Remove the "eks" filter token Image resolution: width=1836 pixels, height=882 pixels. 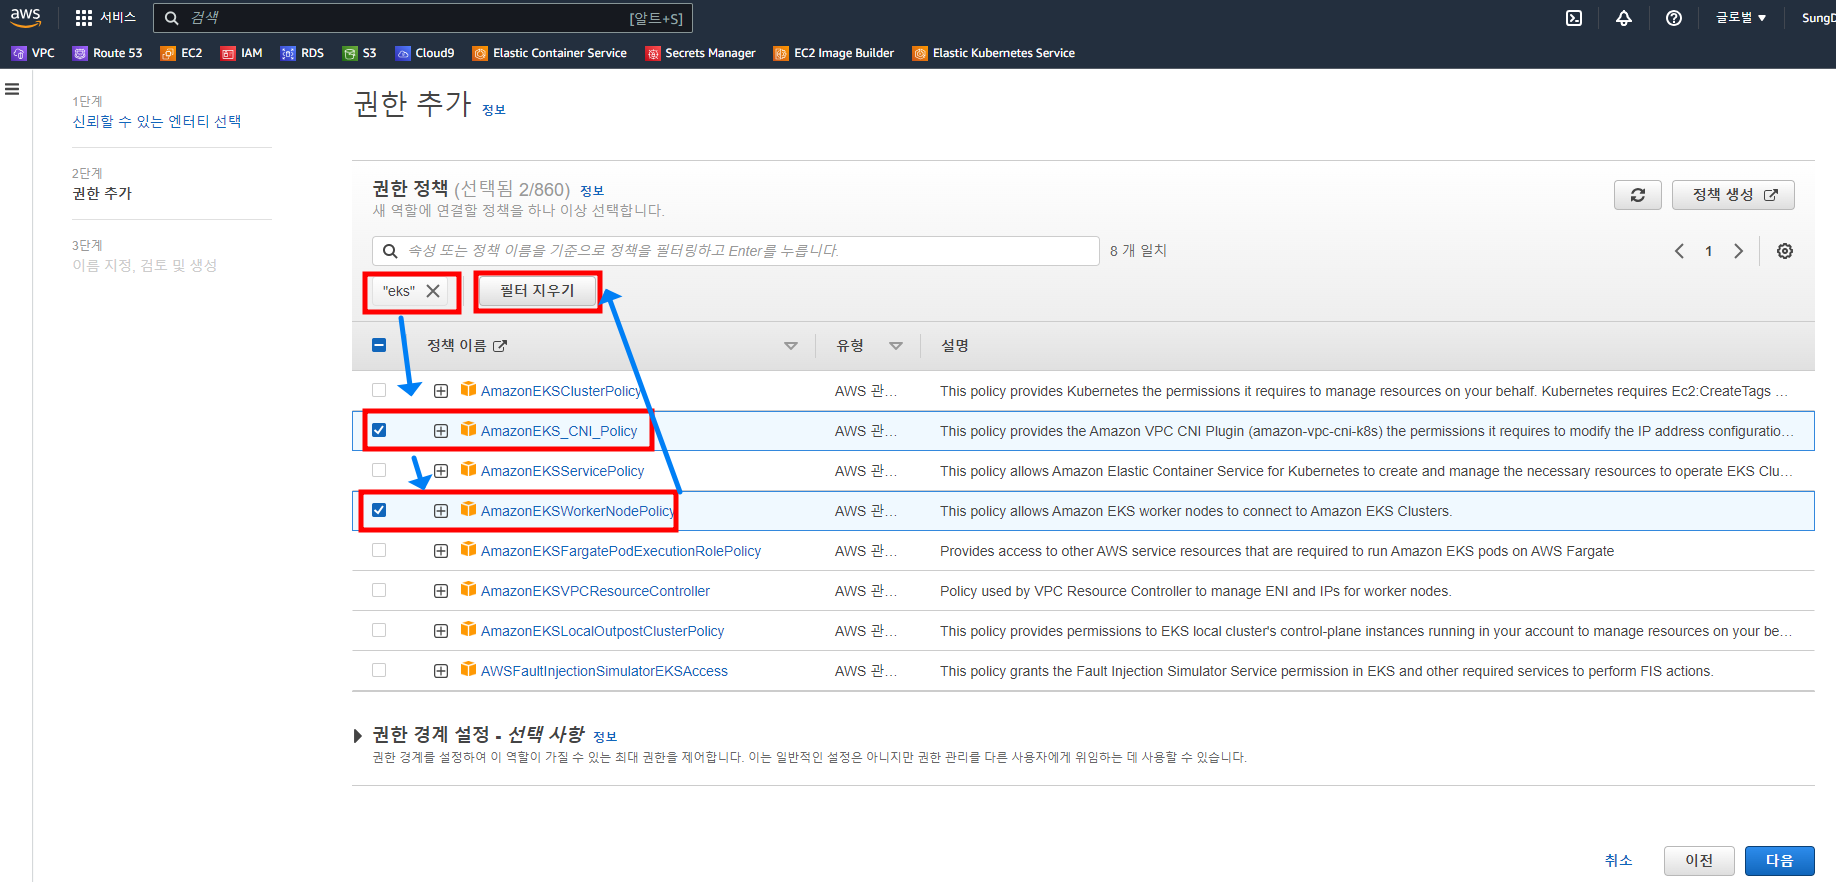[x=433, y=291]
